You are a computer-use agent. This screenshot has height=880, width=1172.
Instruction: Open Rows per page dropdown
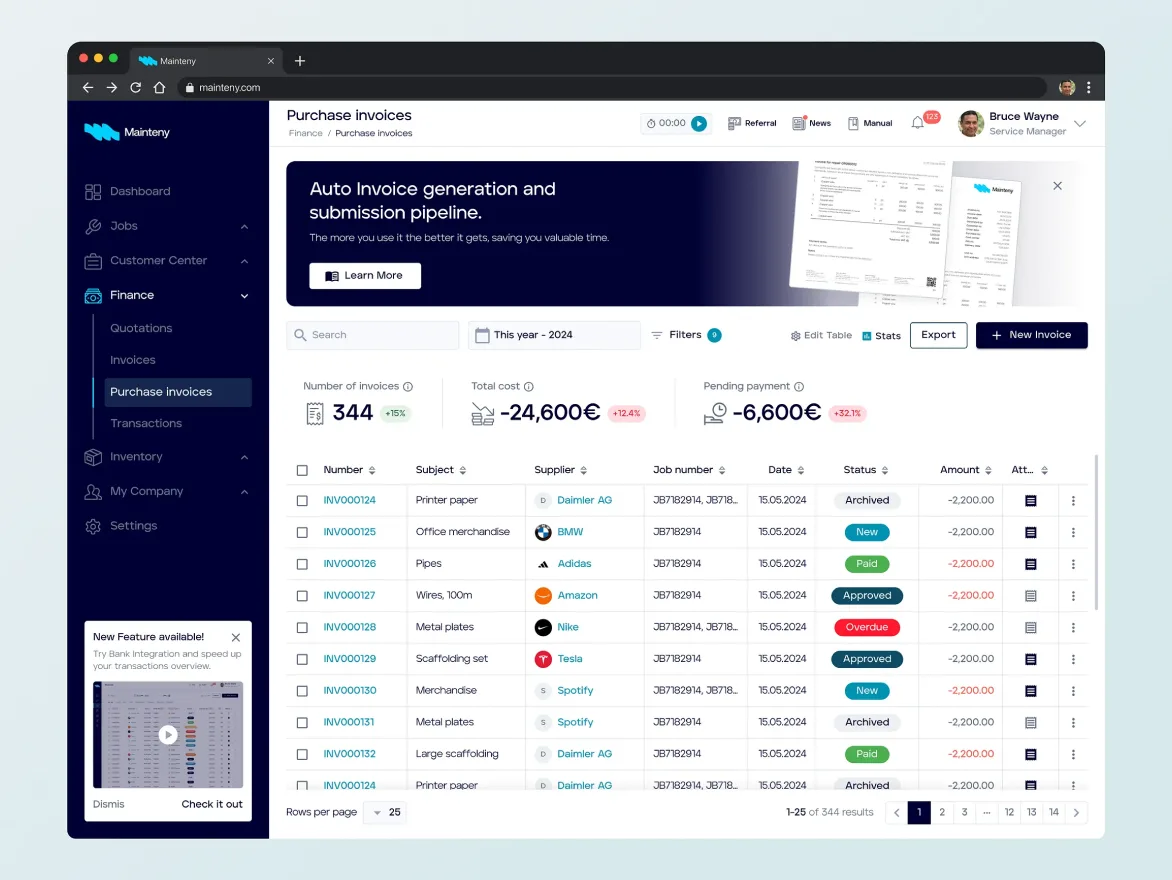click(386, 812)
